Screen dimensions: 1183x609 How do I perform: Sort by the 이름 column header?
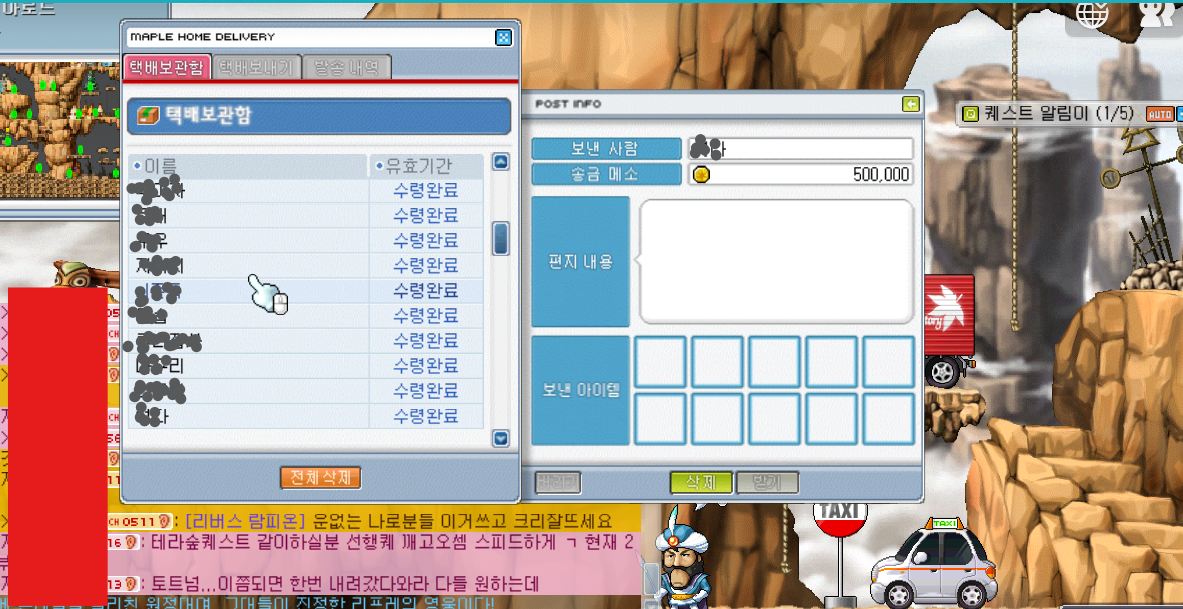tap(247, 165)
